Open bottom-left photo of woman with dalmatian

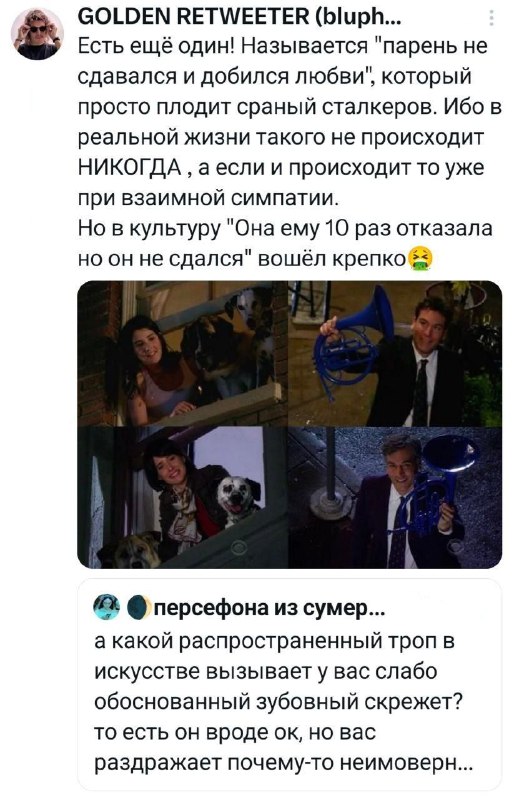pos(183,497)
